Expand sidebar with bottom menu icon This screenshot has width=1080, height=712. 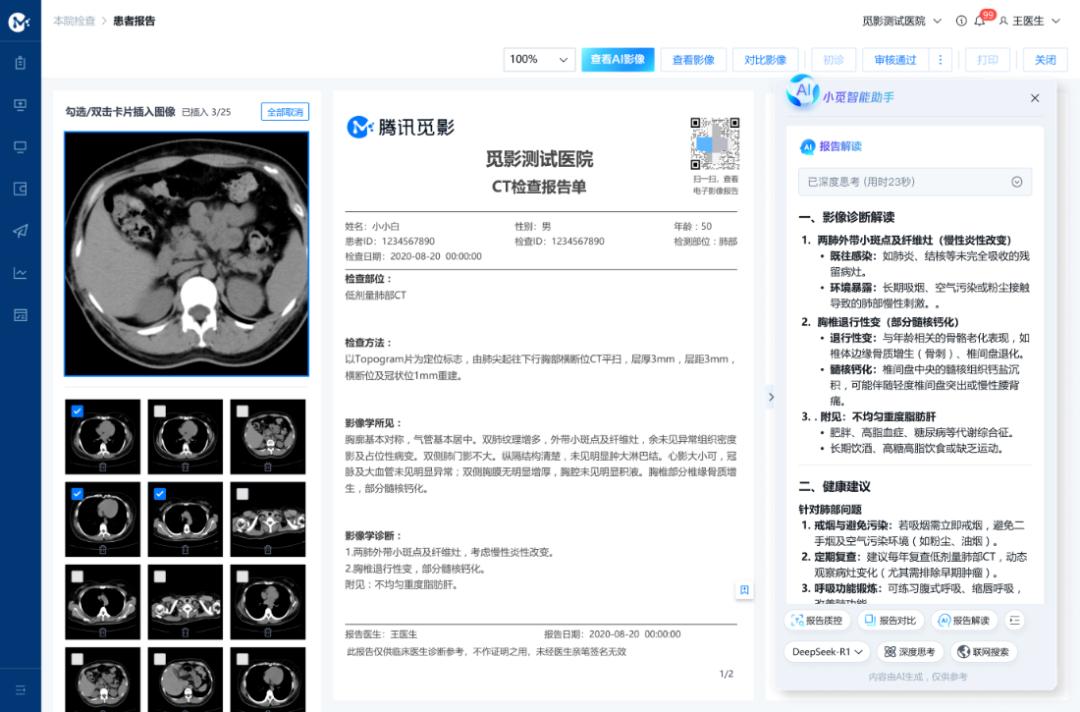[x=20, y=690]
